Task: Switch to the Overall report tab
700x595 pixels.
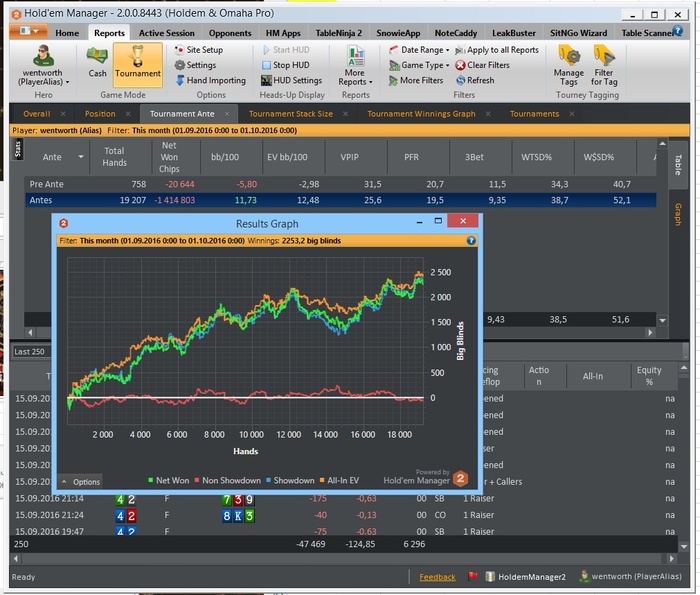Action: coord(37,114)
